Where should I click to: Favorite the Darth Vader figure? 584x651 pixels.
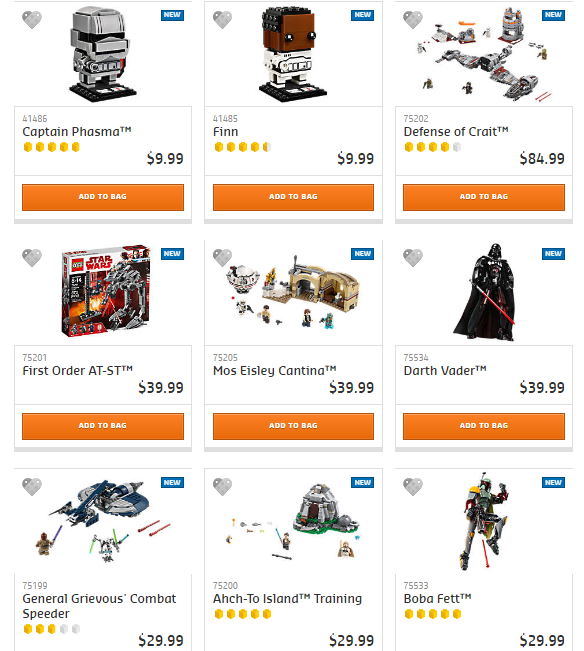coord(413,258)
